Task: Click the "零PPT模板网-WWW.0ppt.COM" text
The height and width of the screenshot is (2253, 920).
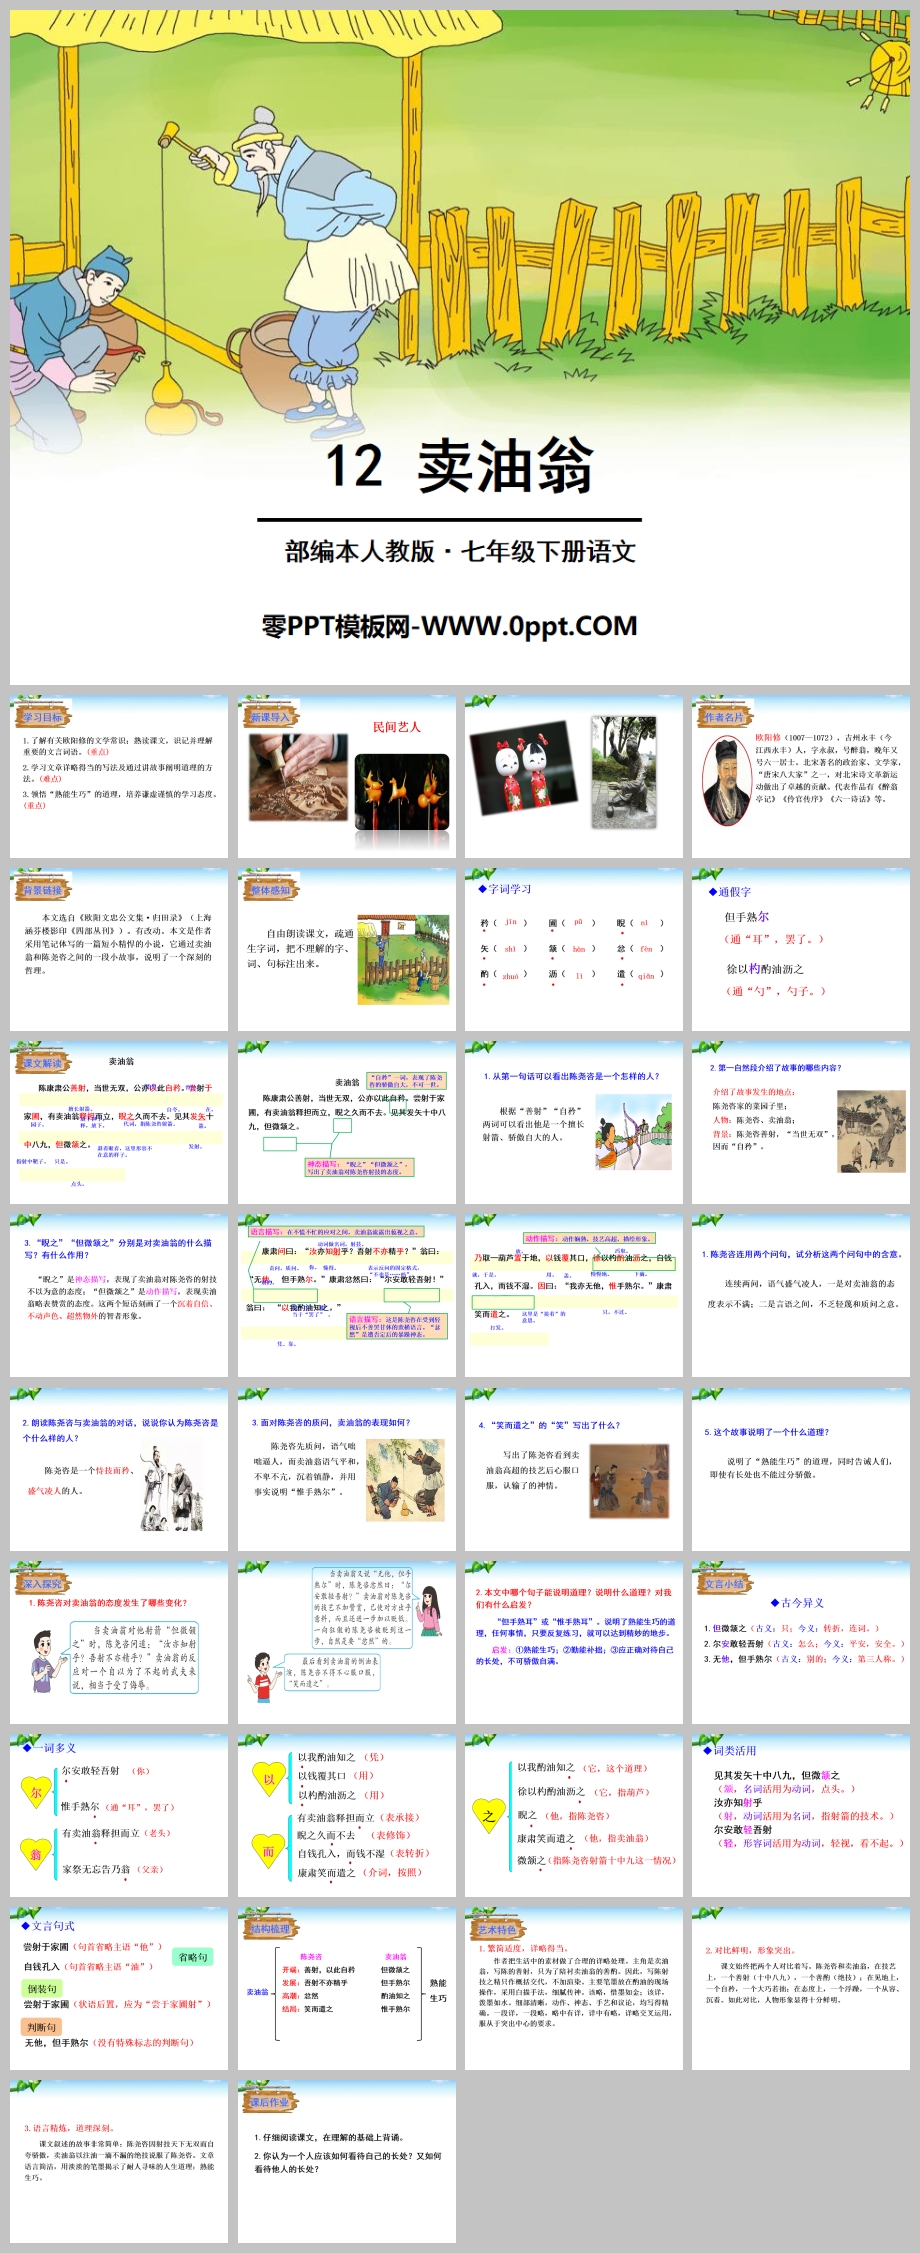Action: (x=449, y=626)
